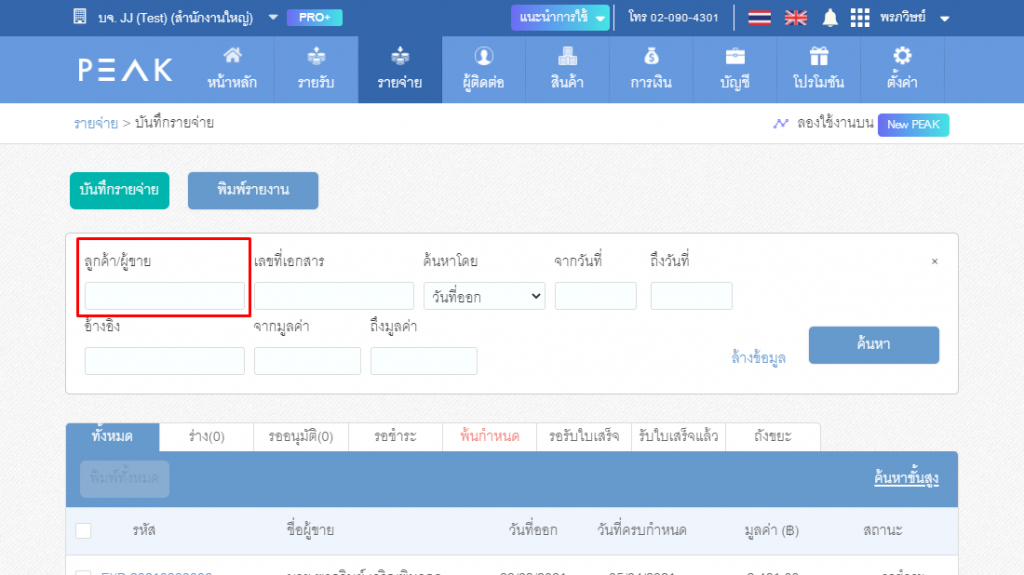Viewport: 1024px width, 575px height.
Task: Click the PRO+ badge
Action: tap(314, 18)
